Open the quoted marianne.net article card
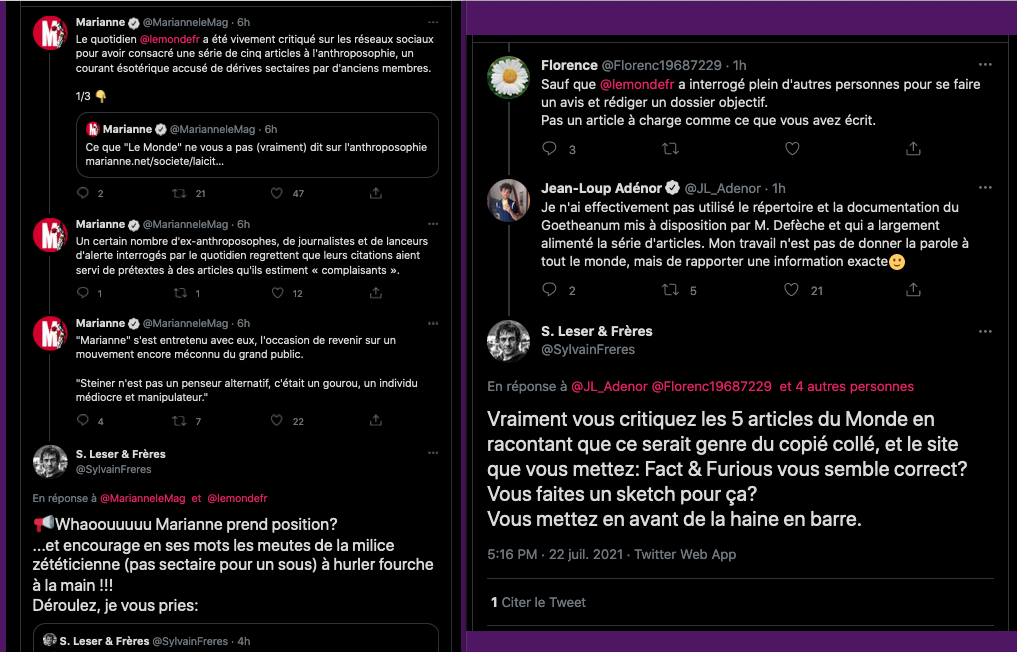This screenshot has width=1017, height=652. pos(257,145)
